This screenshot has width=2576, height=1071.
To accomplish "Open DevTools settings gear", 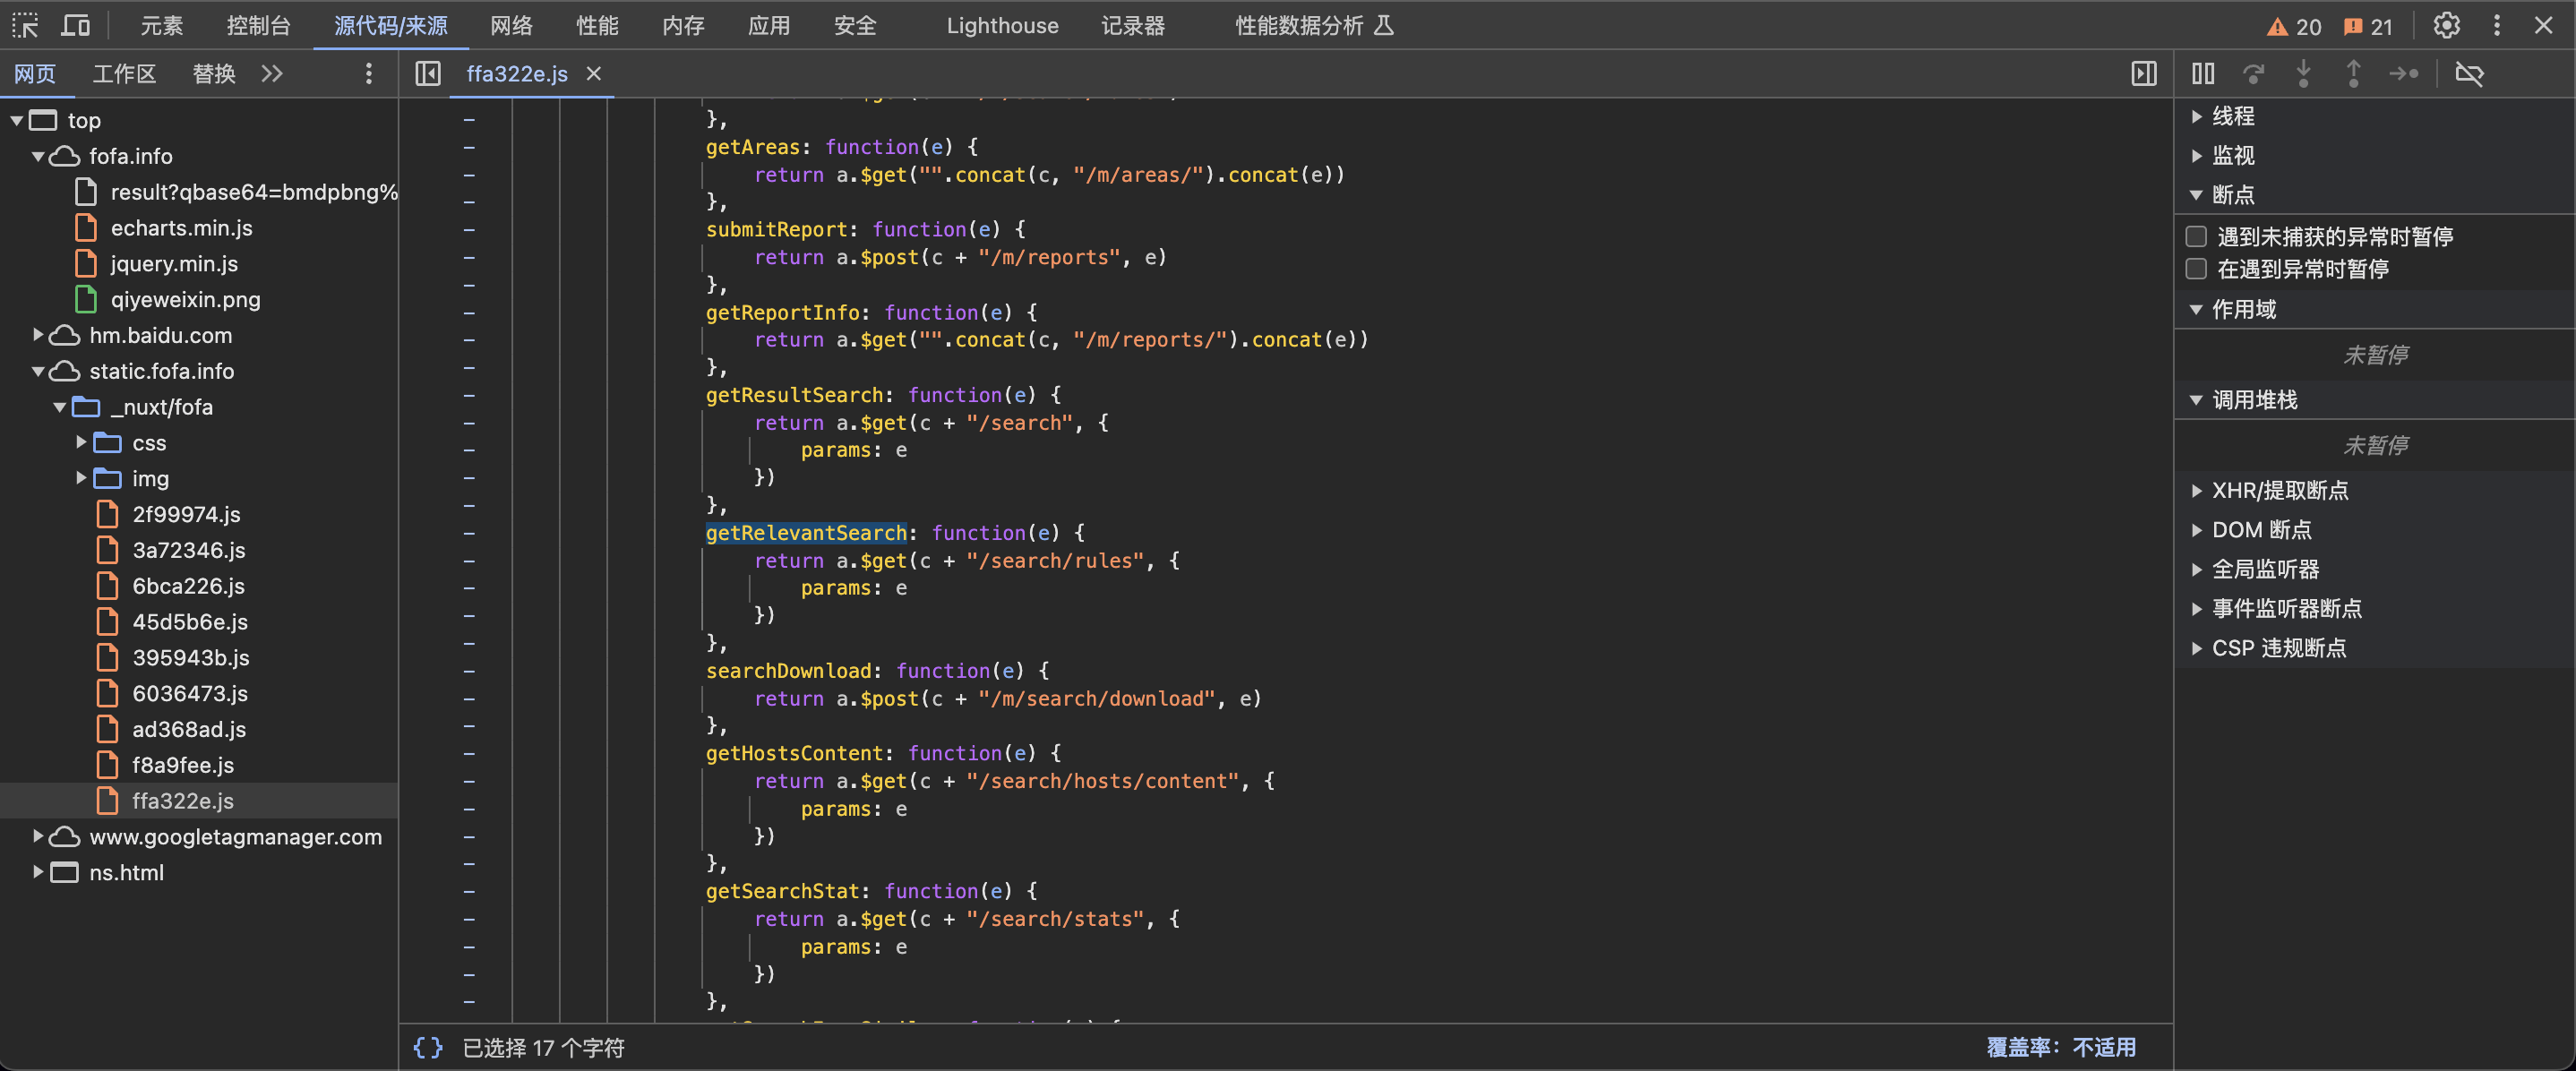I will [2446, 26].
